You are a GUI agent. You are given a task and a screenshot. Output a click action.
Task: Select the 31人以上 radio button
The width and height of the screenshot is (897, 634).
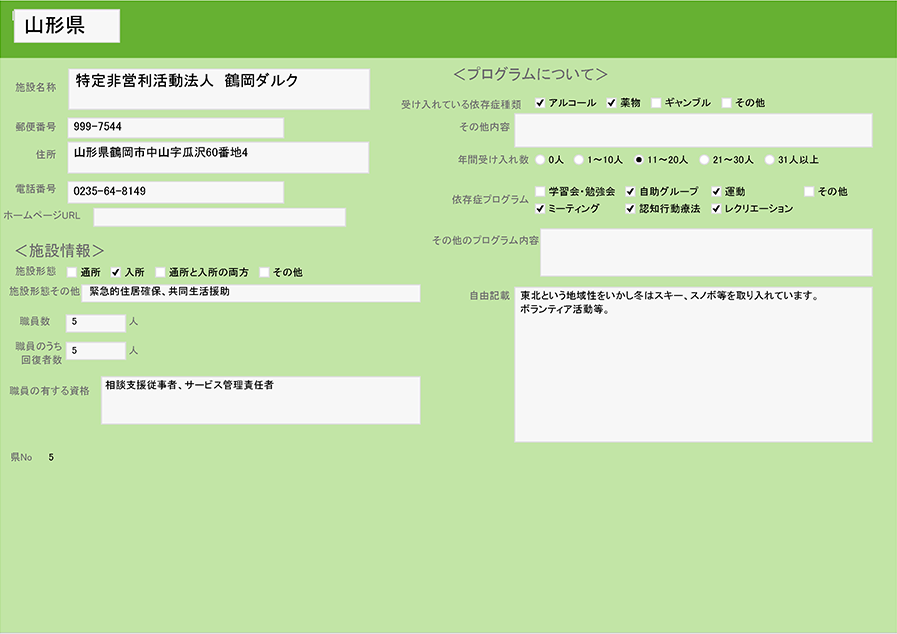[769, 159]
